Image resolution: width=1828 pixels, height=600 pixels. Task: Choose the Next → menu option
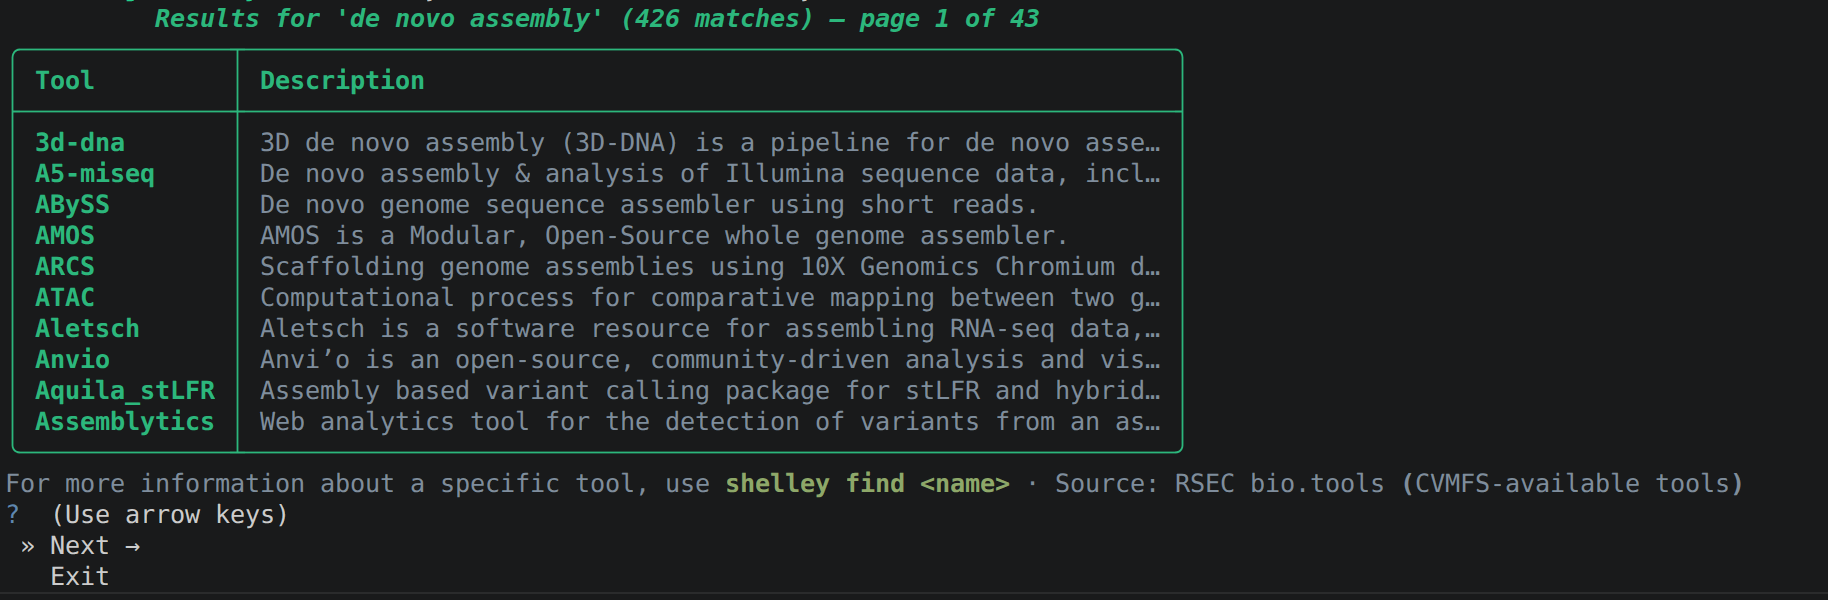click(95, 546)
